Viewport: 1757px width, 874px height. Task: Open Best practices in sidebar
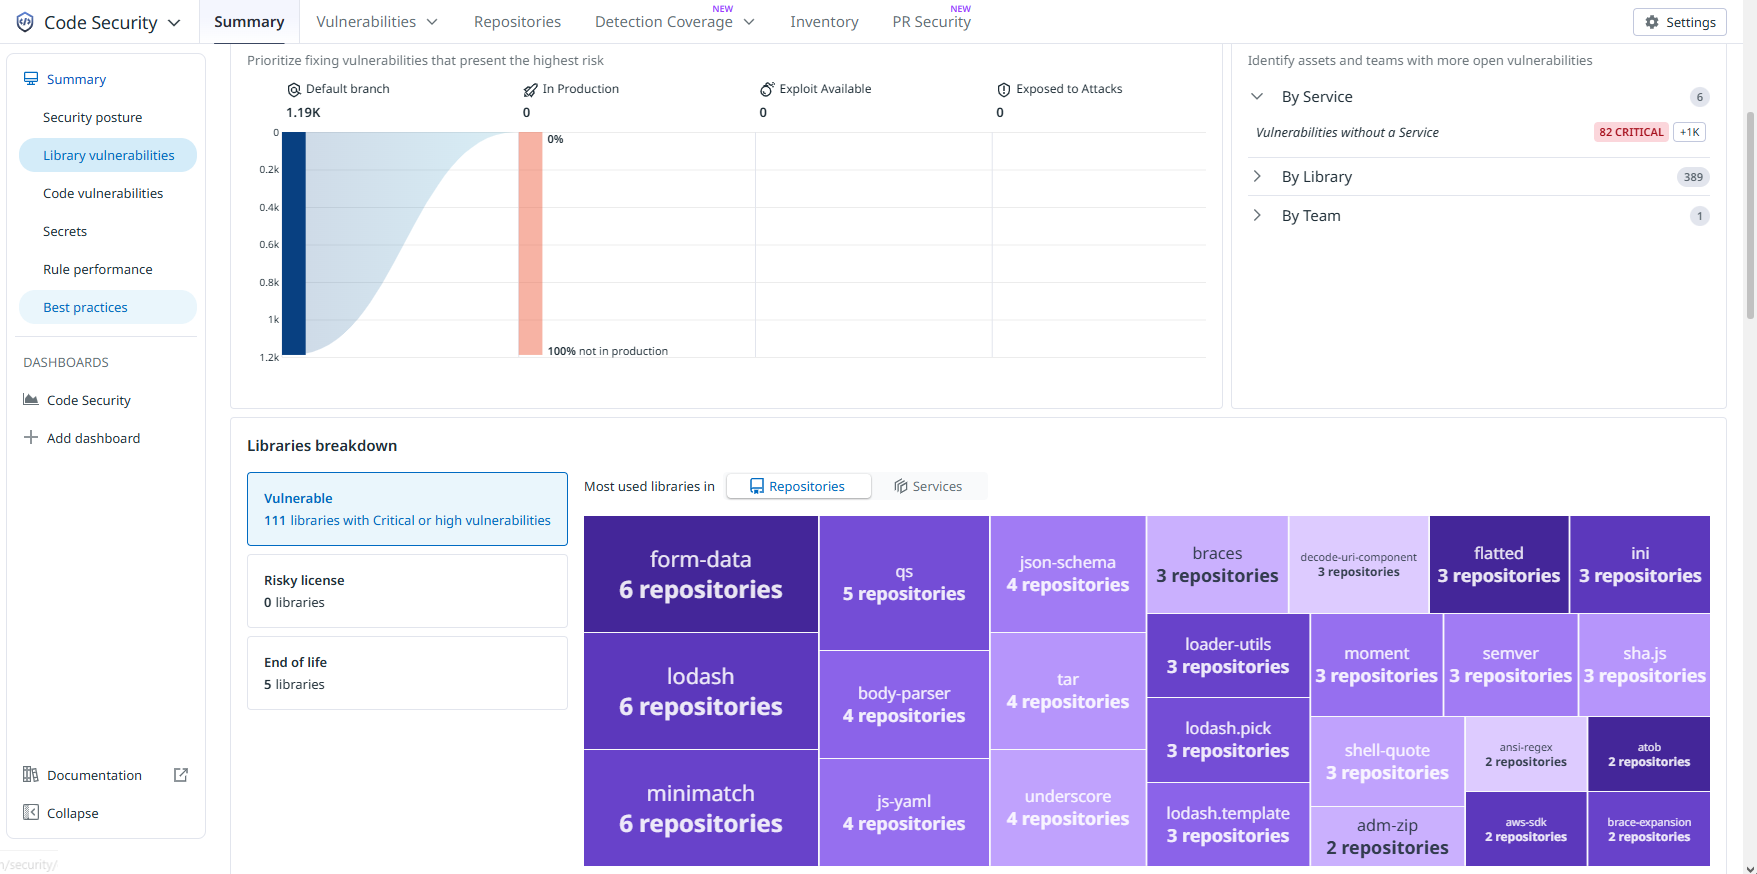[108, 307]
